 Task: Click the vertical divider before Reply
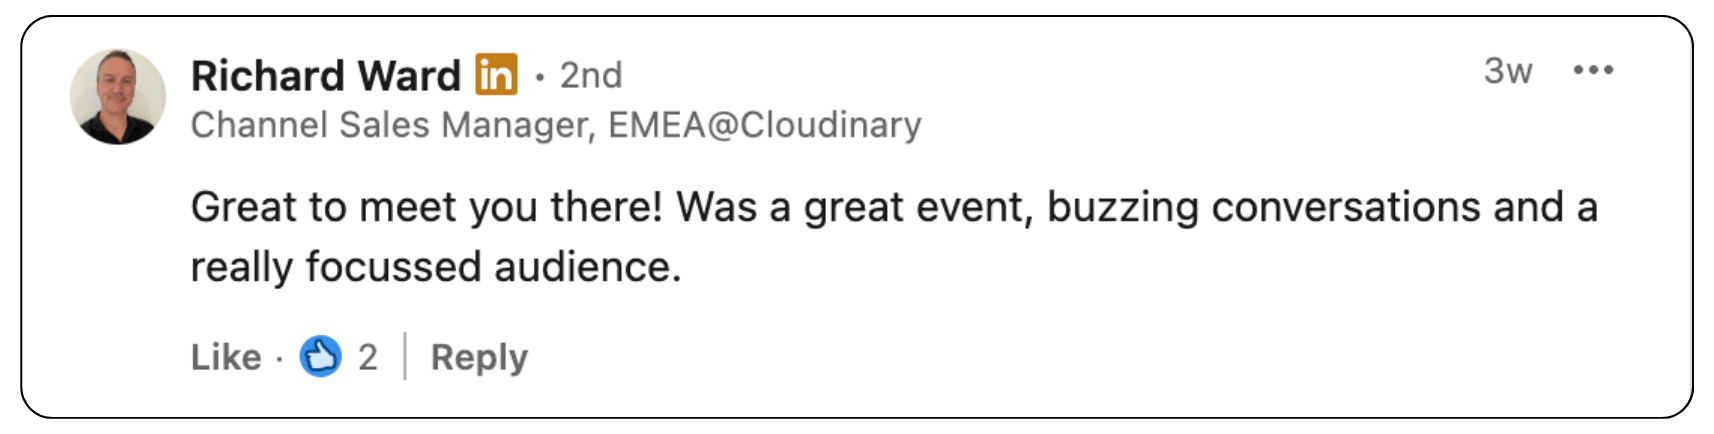[405, 357]
